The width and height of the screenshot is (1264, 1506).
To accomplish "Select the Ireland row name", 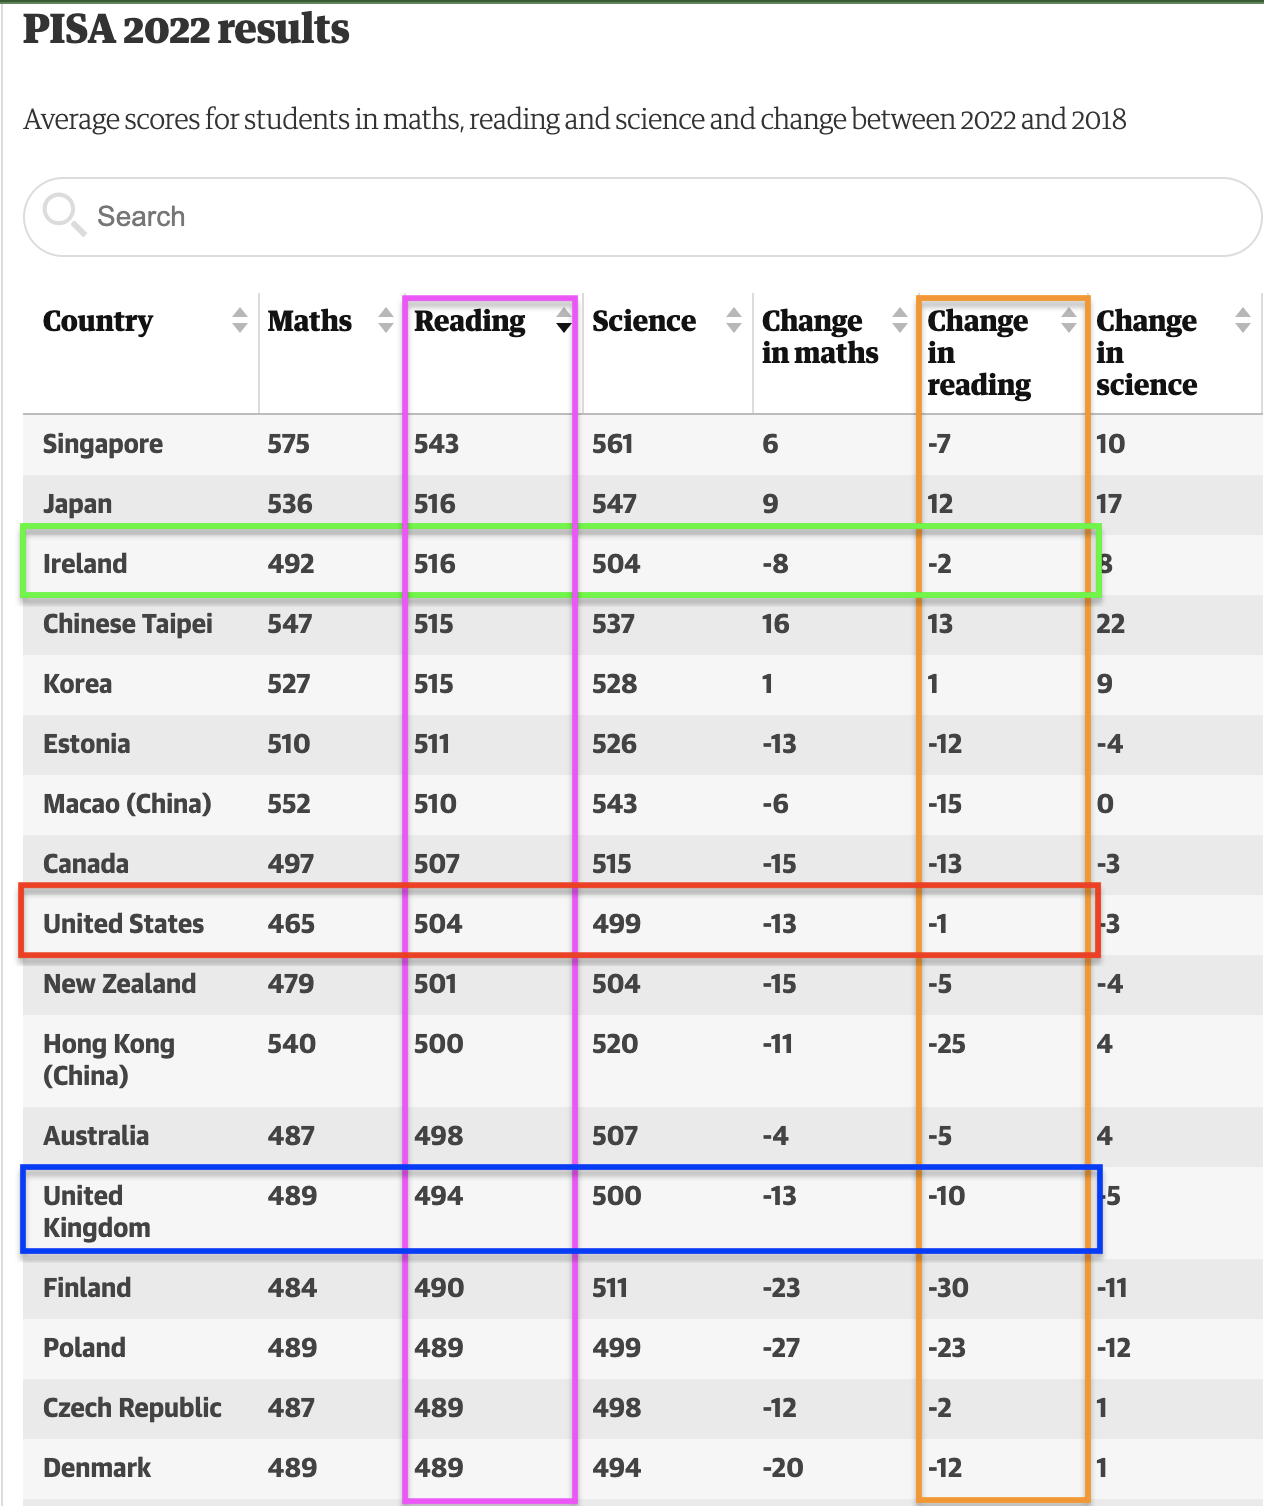I will tap(85, 564).
